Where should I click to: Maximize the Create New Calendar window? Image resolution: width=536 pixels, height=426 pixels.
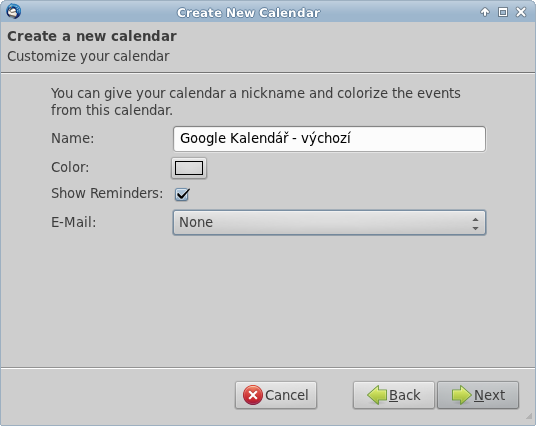pyautogui.click(x=503, y=12)
